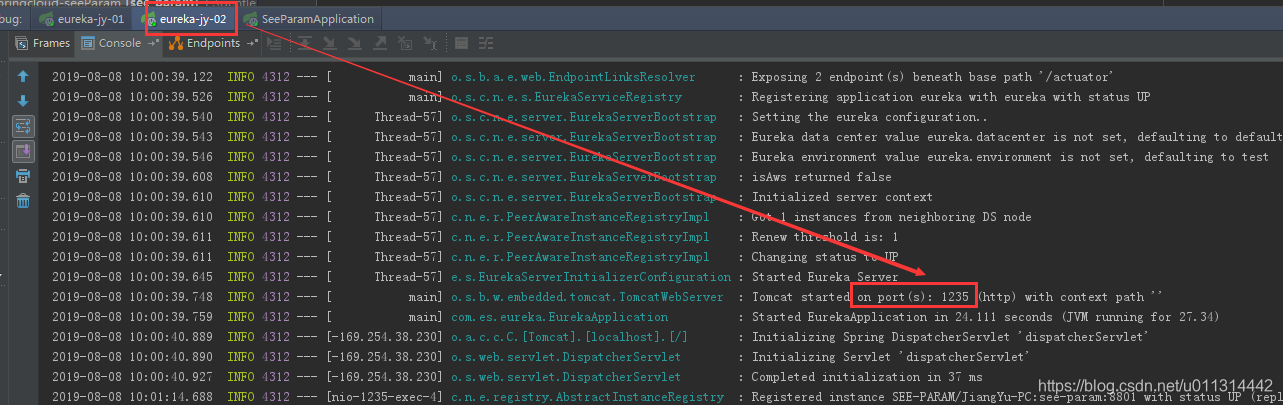The height and width of the screenshot is (405, 1283).
Task: Click the Trace Current Stream Chain icon
Action: point(487,43)
